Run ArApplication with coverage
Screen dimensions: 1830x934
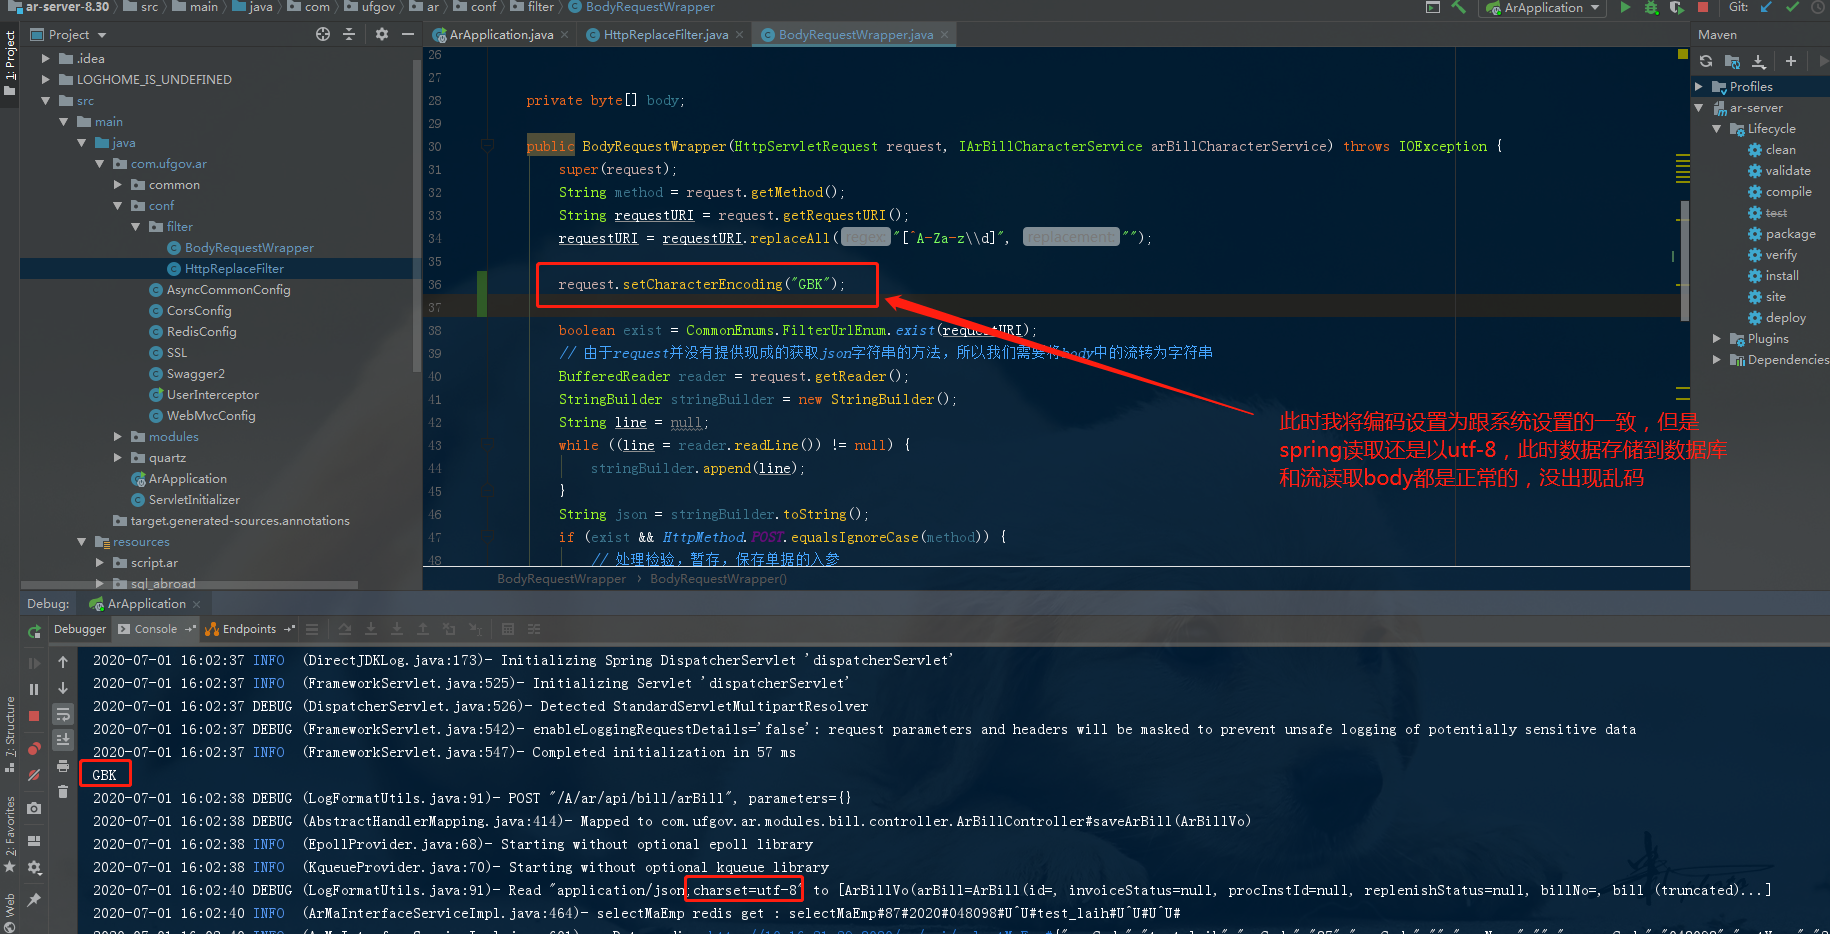(1677, 7)
